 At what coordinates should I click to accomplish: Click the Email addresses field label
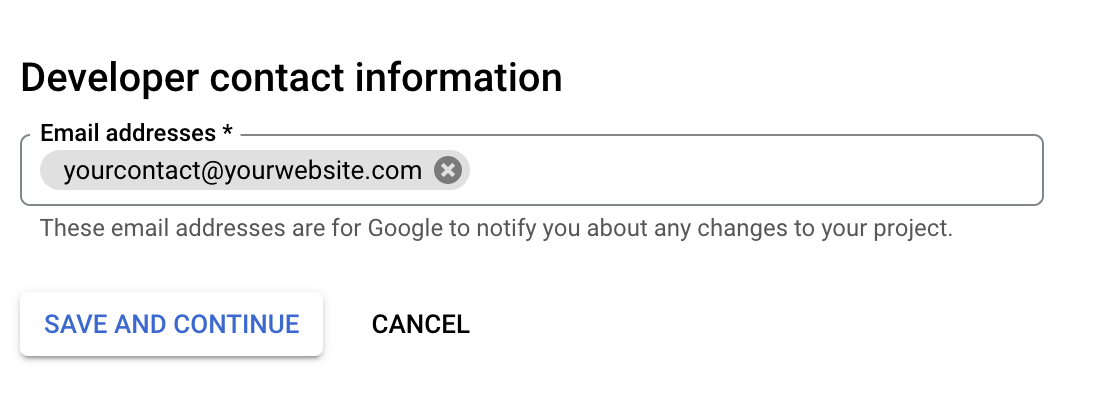coord(136,133)
